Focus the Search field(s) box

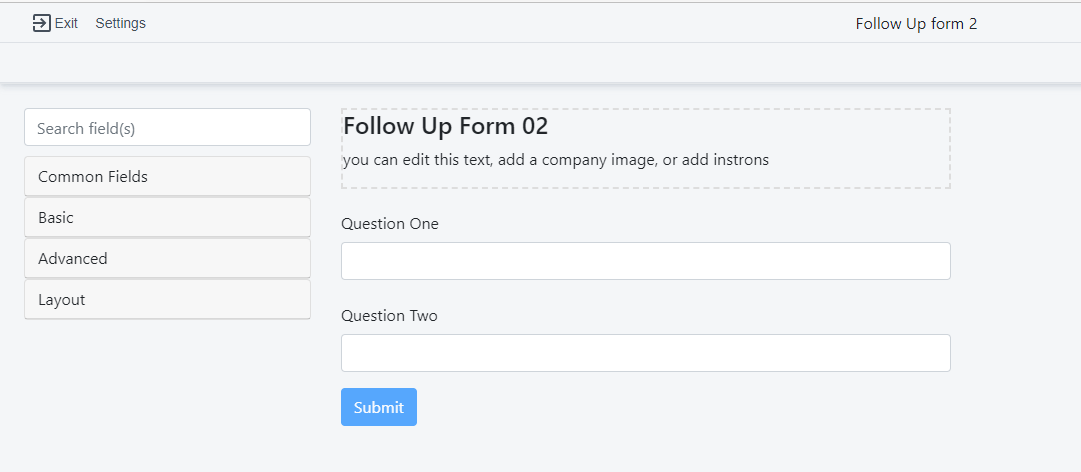tap(167, 128)
